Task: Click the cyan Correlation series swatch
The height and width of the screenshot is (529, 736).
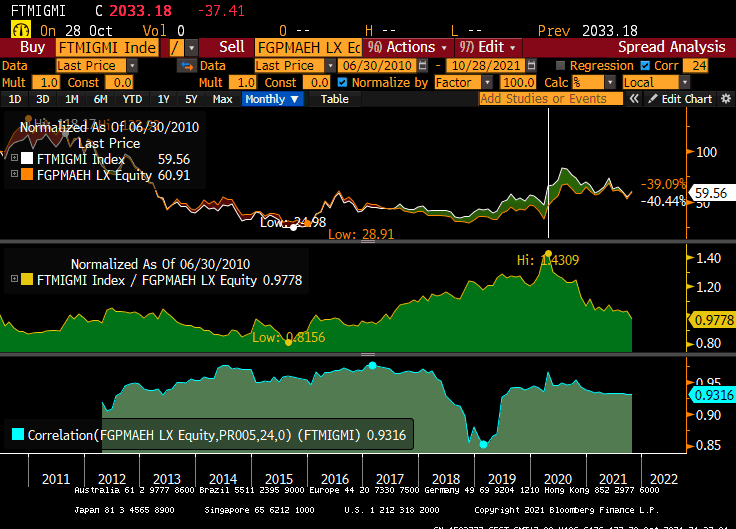Action: point(18,434)
